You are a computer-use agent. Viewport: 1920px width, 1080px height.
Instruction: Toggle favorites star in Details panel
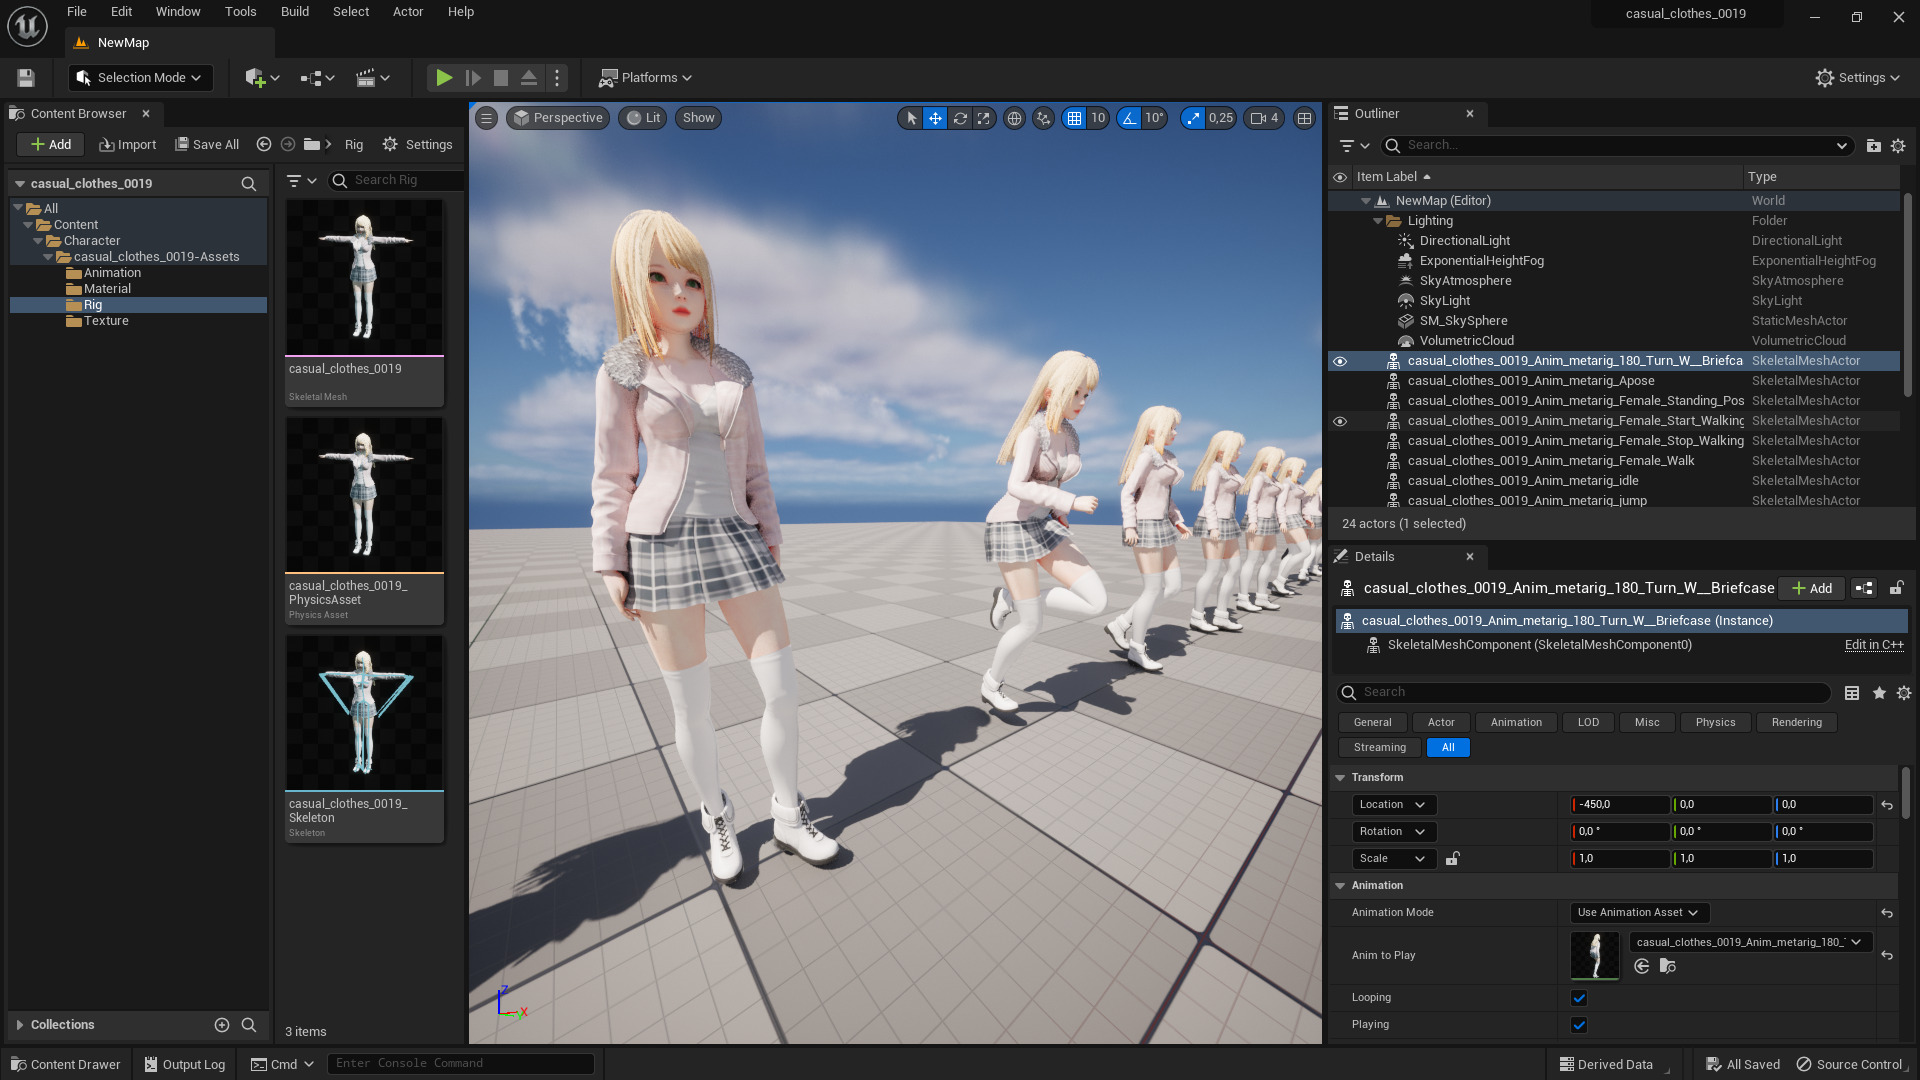(x=1879, y=693)
